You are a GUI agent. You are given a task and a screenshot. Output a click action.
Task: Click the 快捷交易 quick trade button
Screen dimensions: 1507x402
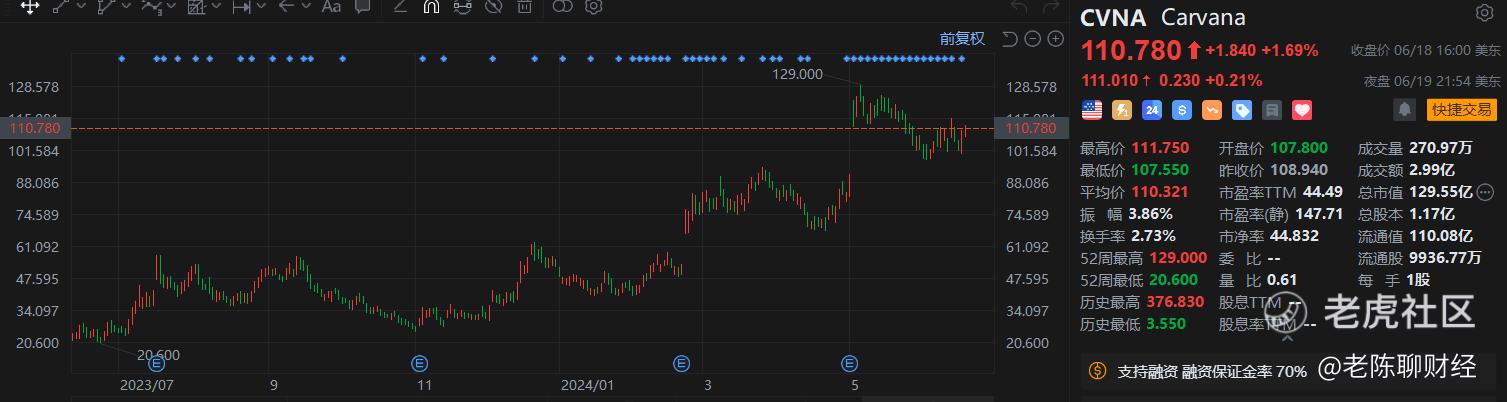point(1461,110)
